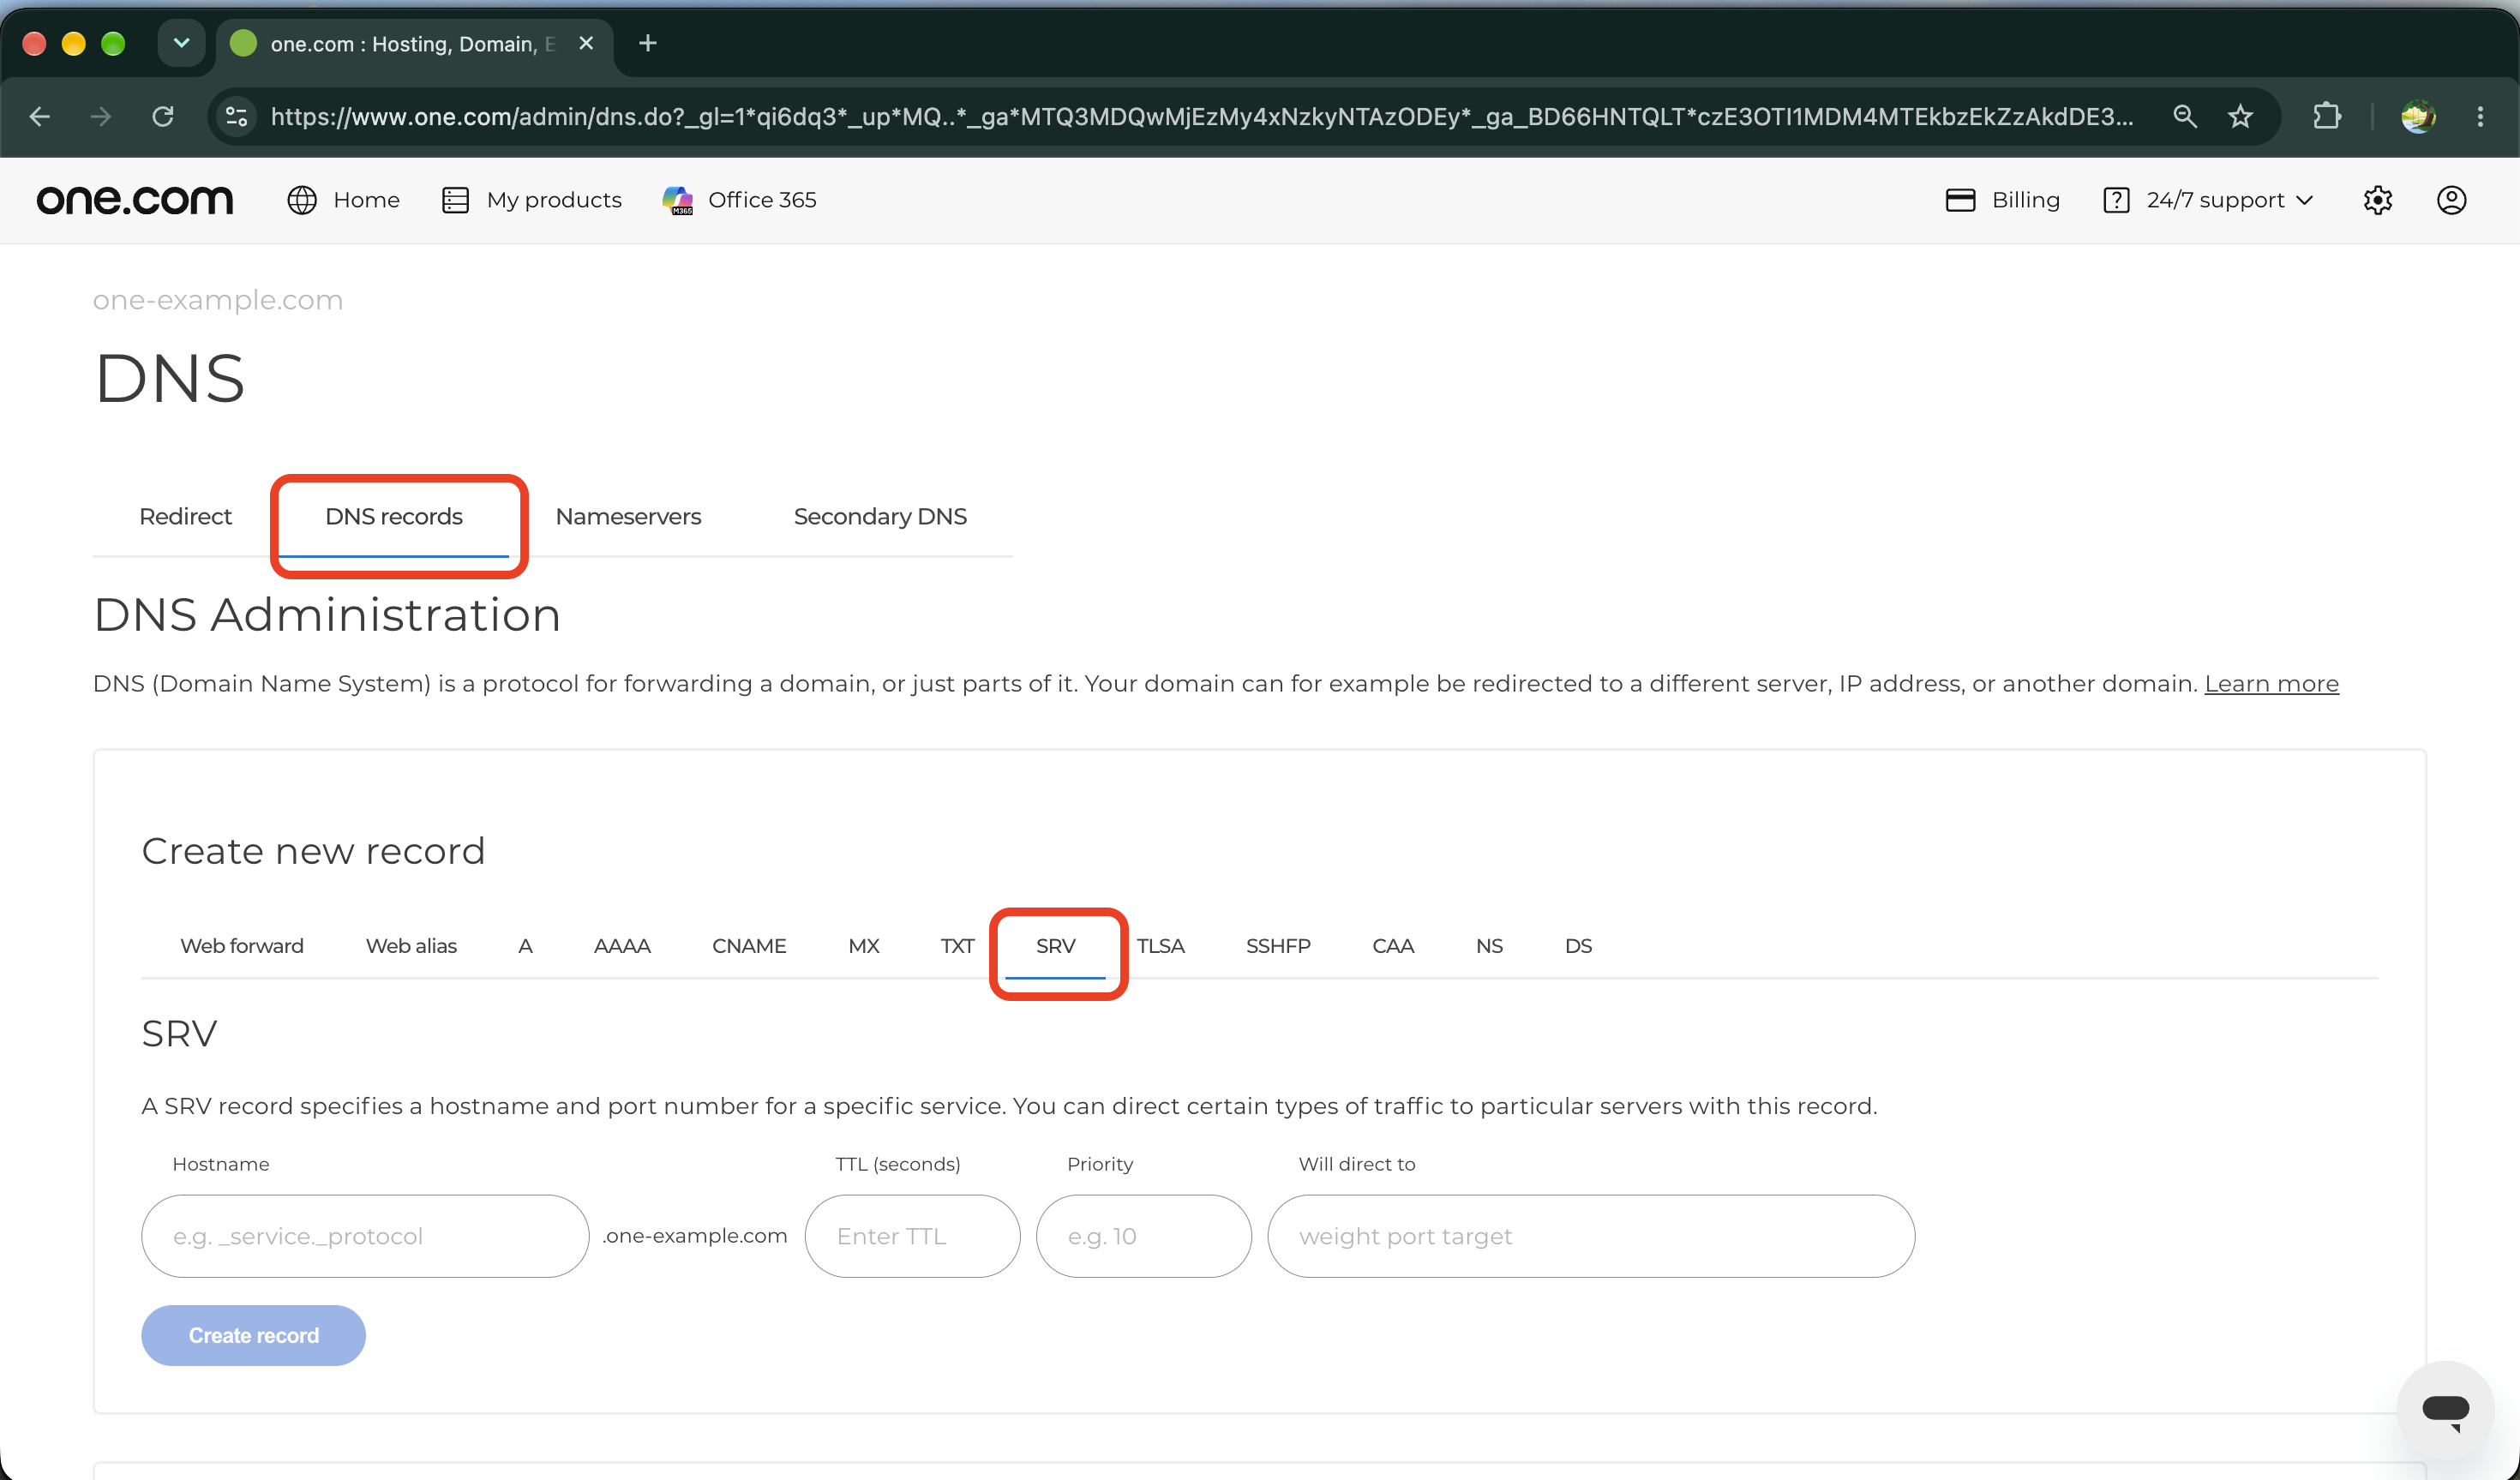This screenshot has width=2520, height=1480.
Task: Open Chrome's three-dot menu
Action: click(x=2480, y=117)
